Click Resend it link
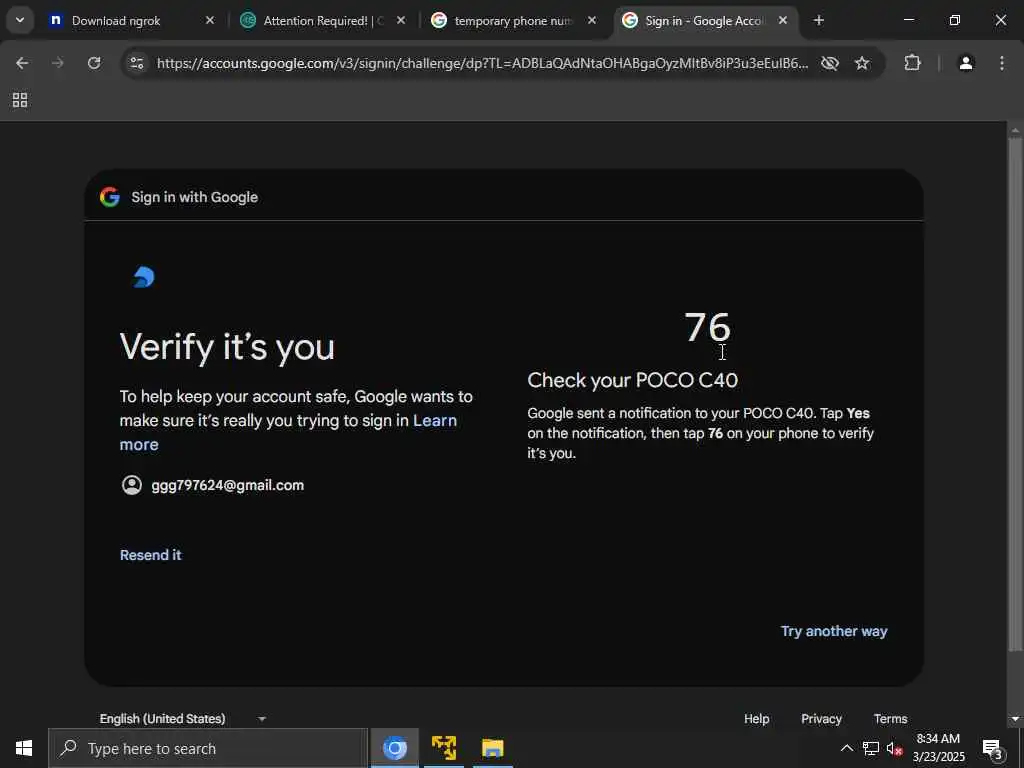This screenshot has height=768, width=1024. (x=151, y=555)
